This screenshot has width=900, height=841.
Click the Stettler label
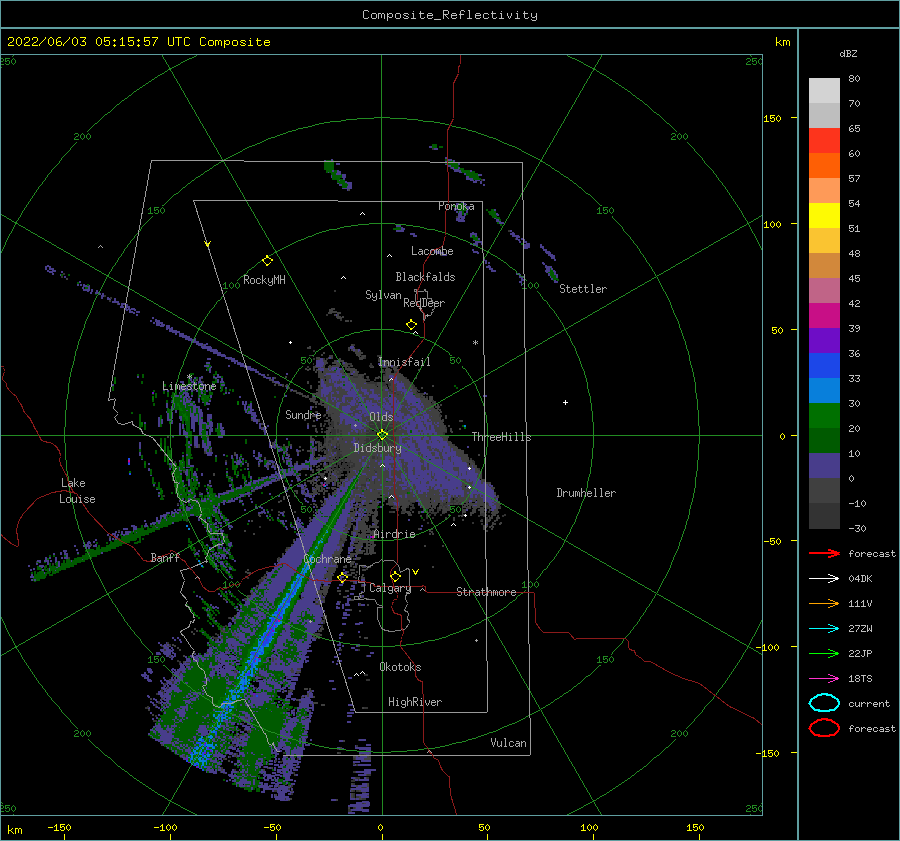(583, 289)
